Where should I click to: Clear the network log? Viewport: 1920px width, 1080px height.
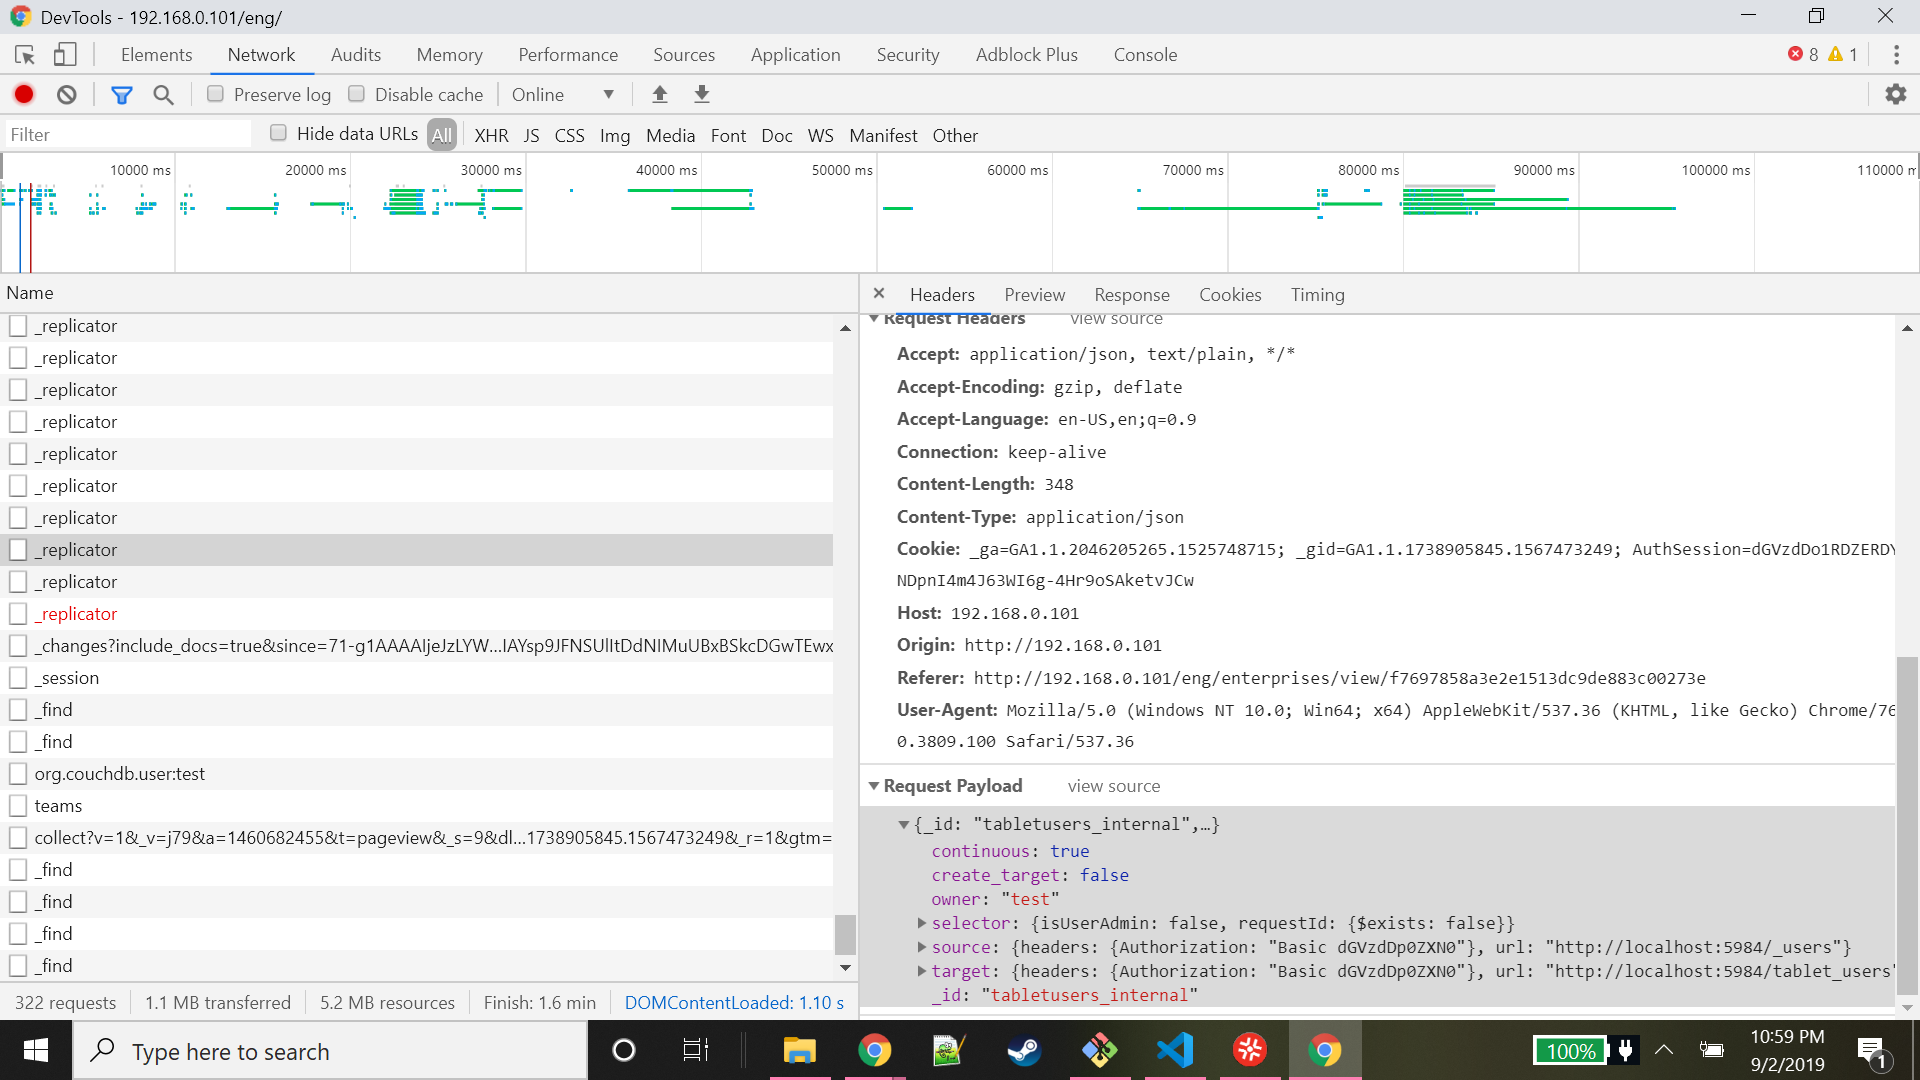[x=65, y=93]
